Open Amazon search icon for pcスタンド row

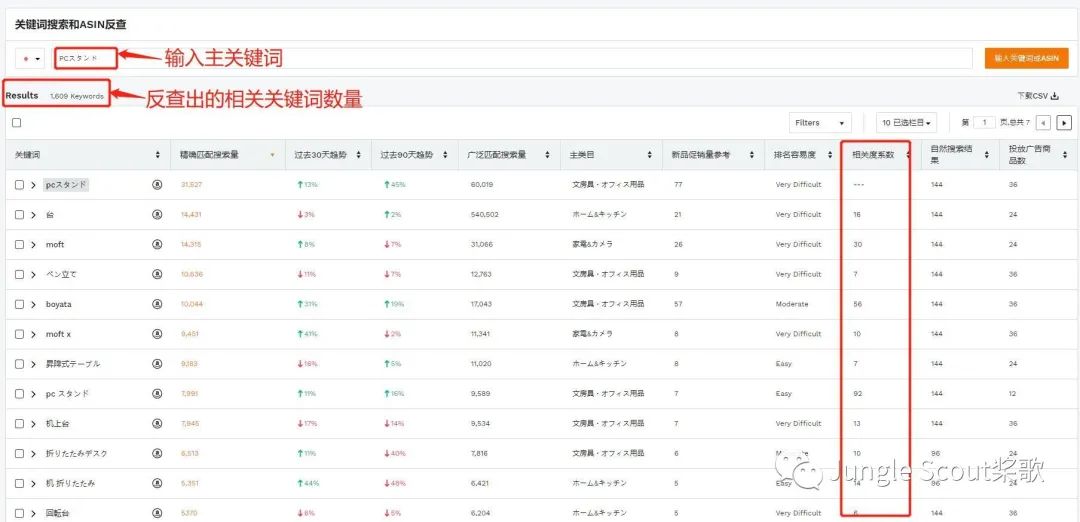pyautogui.click(x=157, y=185)
